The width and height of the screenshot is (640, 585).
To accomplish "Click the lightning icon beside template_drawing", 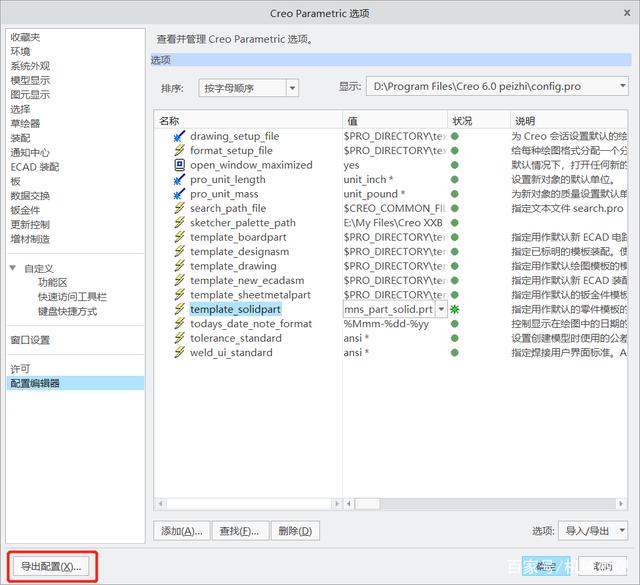I will click(179, 266).
